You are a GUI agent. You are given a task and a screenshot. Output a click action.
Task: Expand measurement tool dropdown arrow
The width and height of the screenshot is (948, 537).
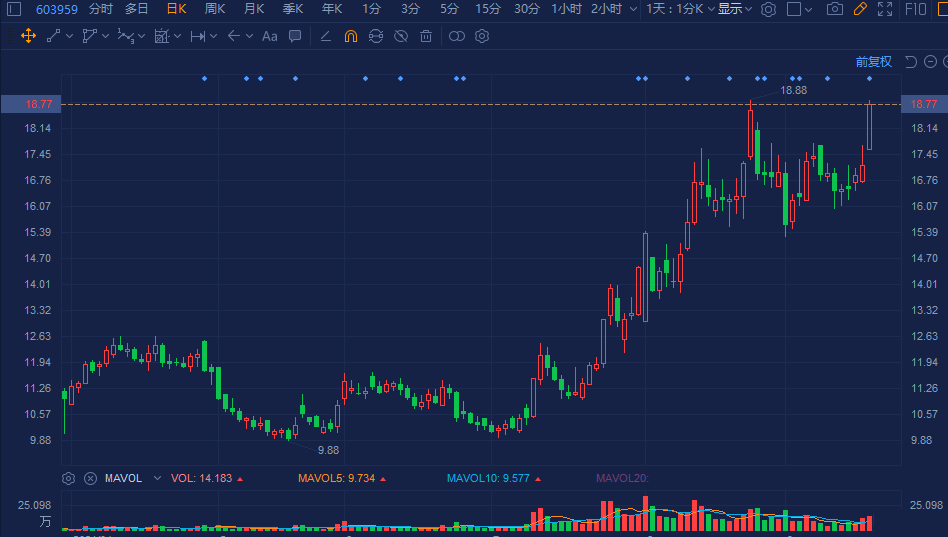coord(177,36)
